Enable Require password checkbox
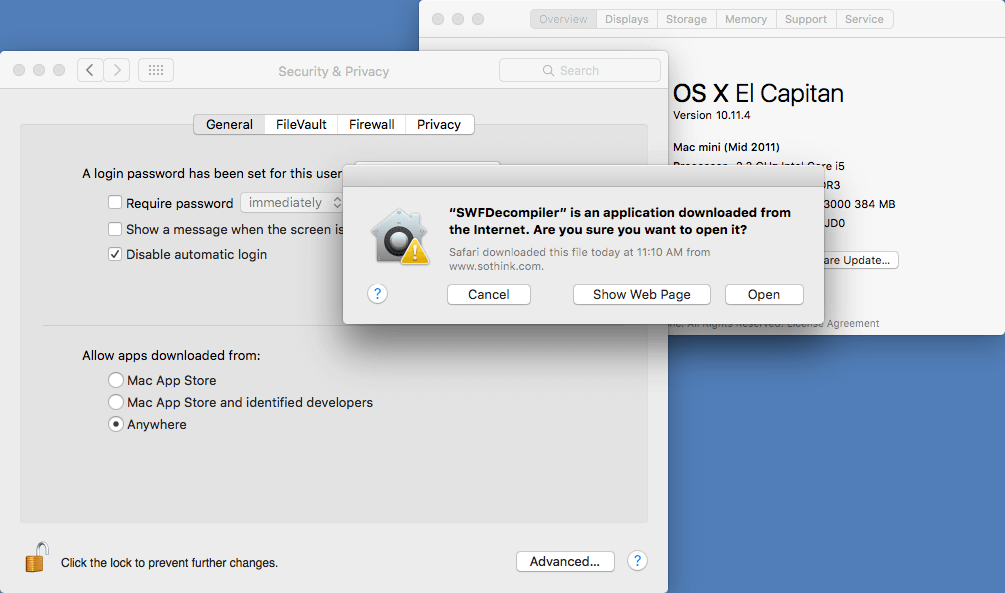Image resolution: width=1005 pixels, height=593 pixels. click(115, 203)
